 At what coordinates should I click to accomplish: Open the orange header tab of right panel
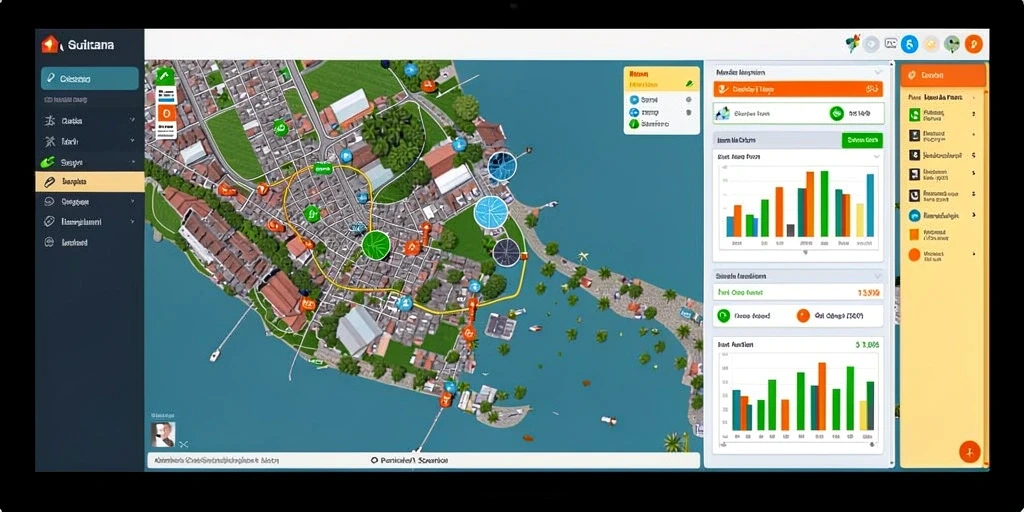[x=943, y=76]
